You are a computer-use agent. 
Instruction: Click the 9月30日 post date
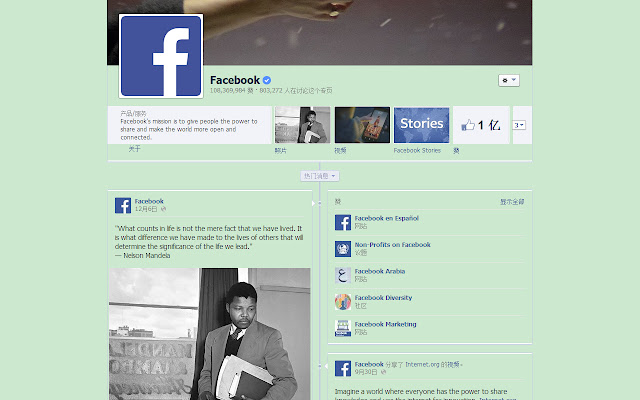(366, 372)
